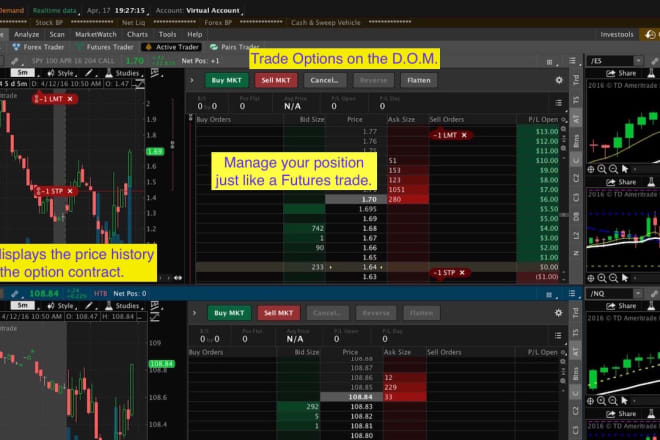This screenshot has width=660, height=440.
Task: Zoom out on the /ES chart
Action: pyautogui.click(x=613, y=169)
